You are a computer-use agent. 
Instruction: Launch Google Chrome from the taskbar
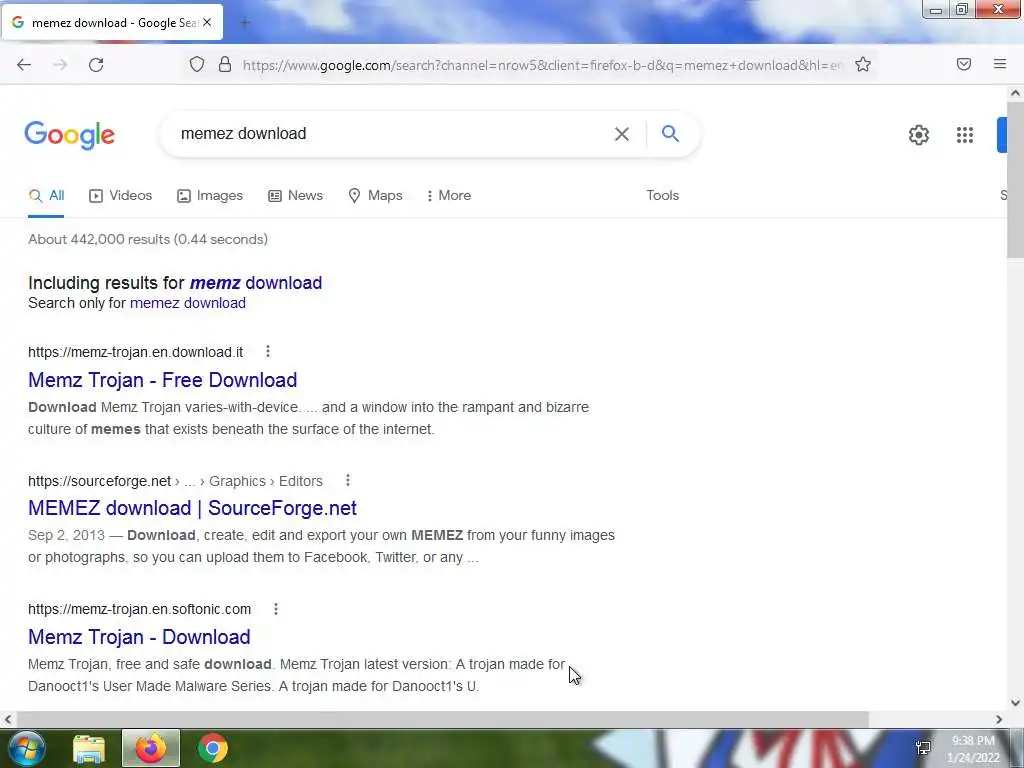pos(212,749)
